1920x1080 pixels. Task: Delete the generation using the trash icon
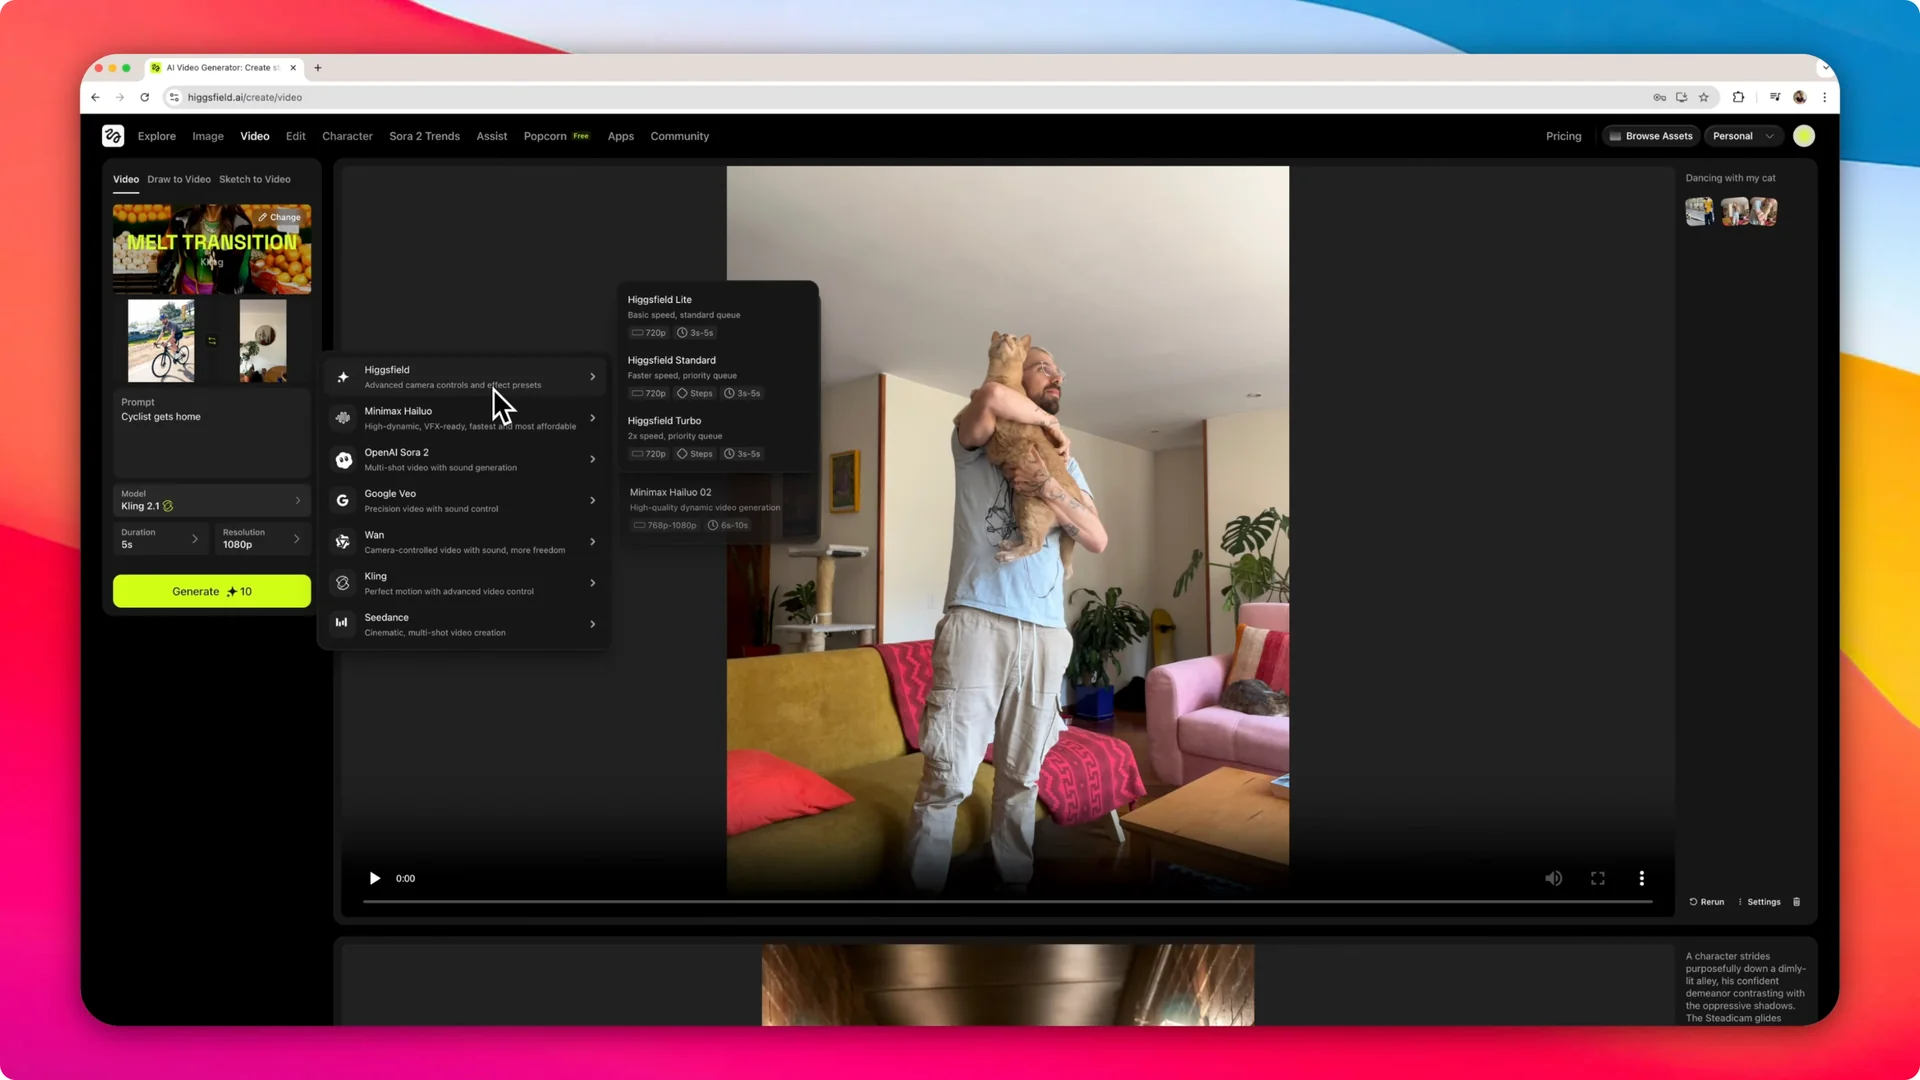pyautogui.click(x=1796, y=901)
